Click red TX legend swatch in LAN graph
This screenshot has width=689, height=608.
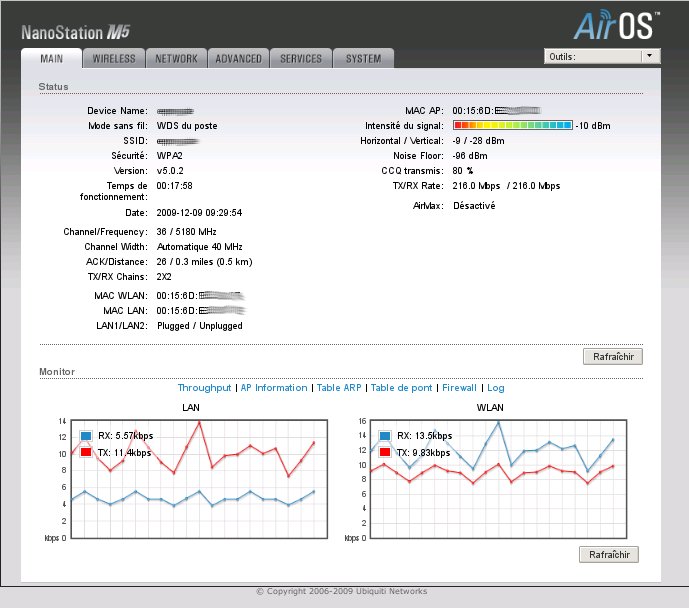coord(86,452)
